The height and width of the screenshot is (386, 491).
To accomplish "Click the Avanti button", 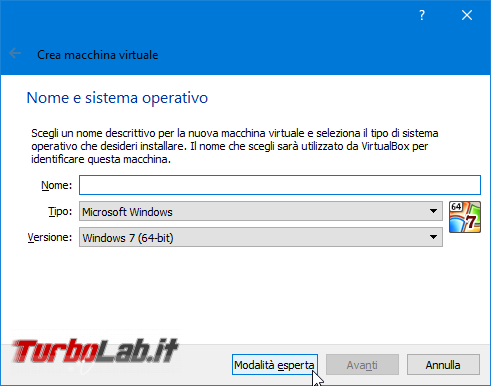I will (362, 365).
